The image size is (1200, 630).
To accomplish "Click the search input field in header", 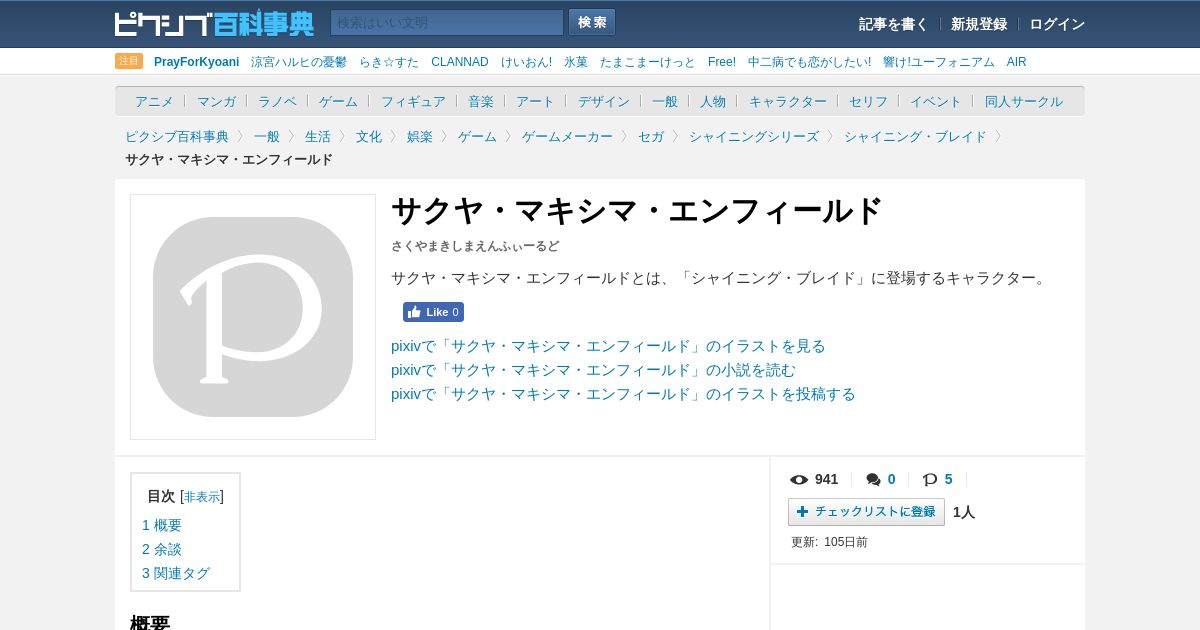I will pyautogui.click(x=447, y=23).
